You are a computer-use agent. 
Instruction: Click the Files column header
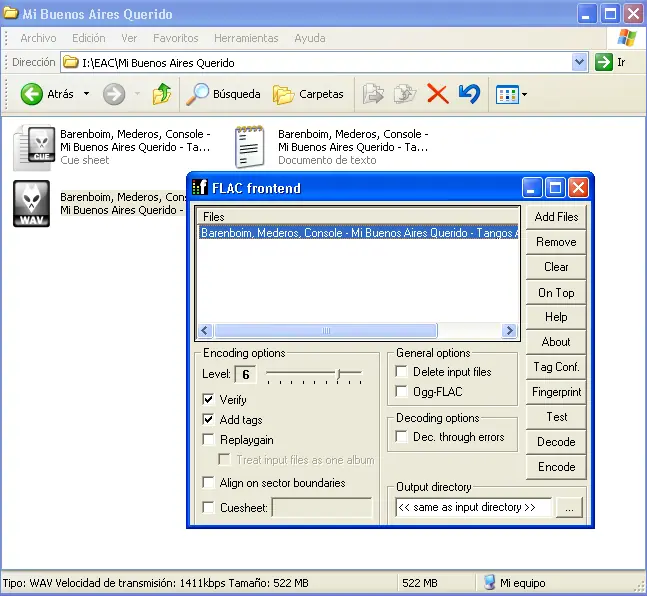point(358,217)
